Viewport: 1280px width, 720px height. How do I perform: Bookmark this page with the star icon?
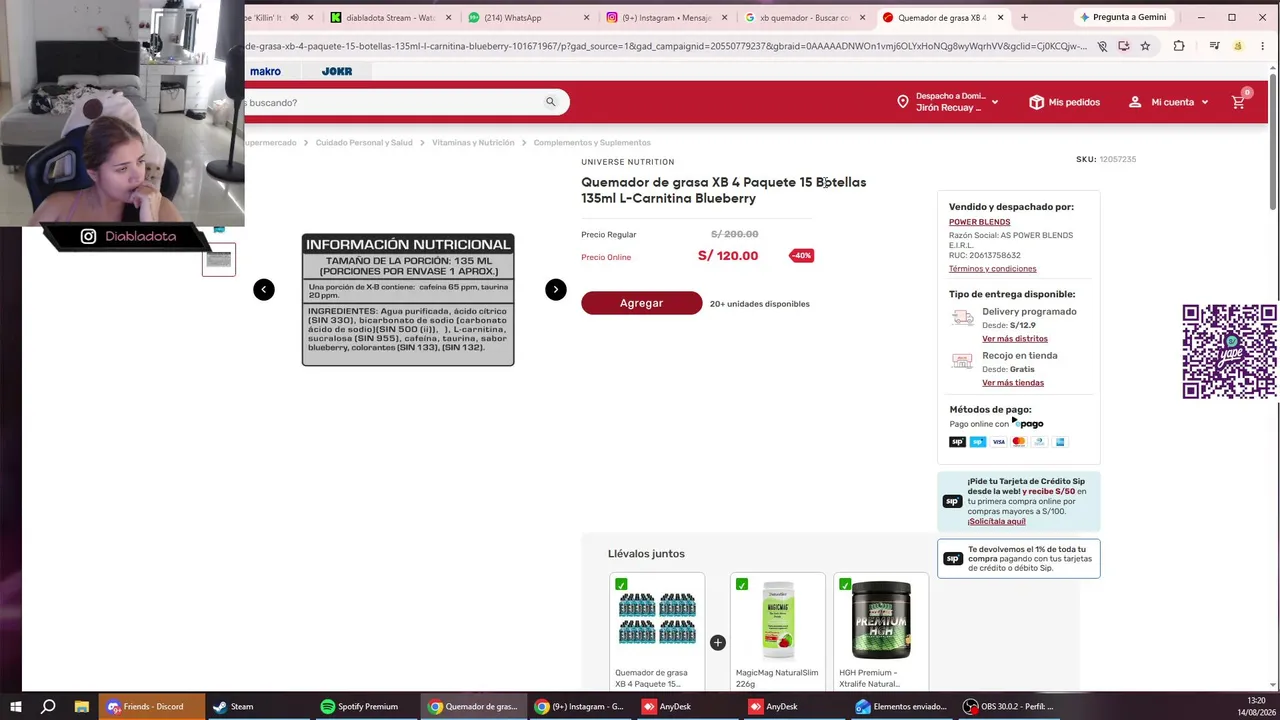pyautogui.click(x=1145, y=46)
